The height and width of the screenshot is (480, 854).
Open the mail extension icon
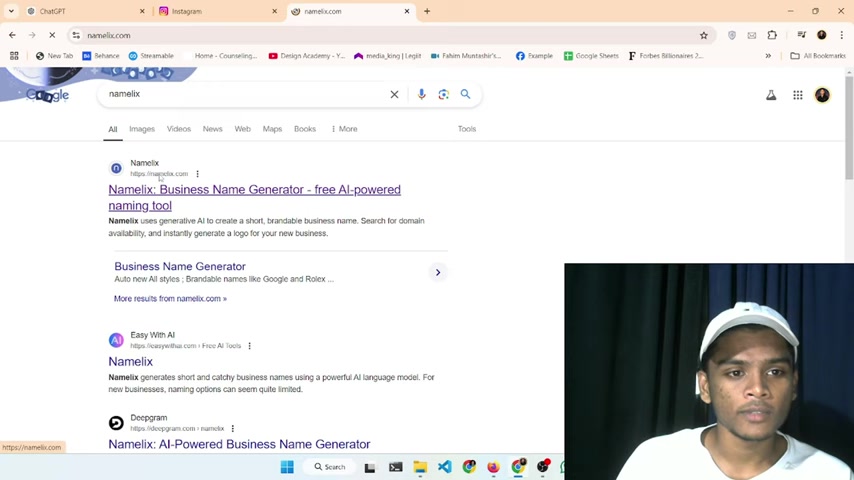(752, 35)
